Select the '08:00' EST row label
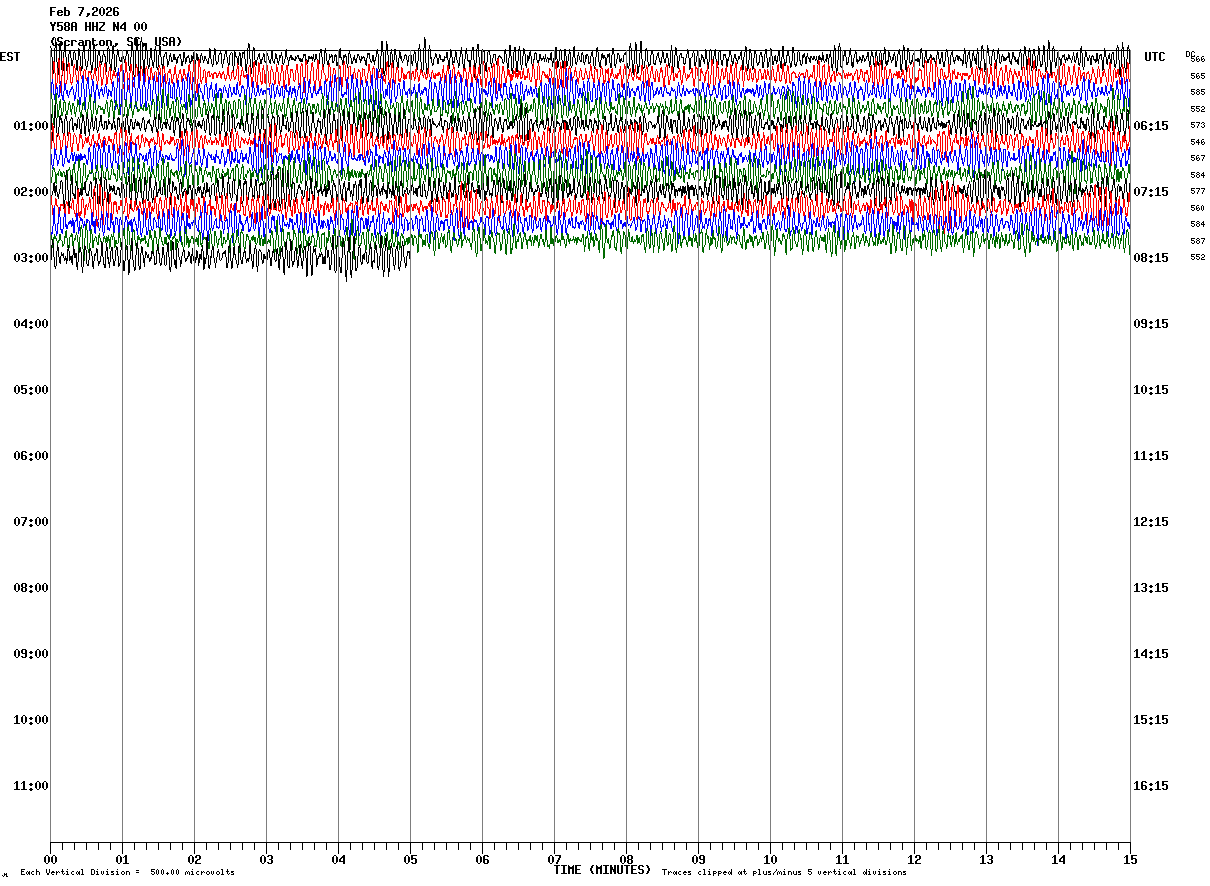Screen dimensions: 1210x886 (x=31, y=588)
